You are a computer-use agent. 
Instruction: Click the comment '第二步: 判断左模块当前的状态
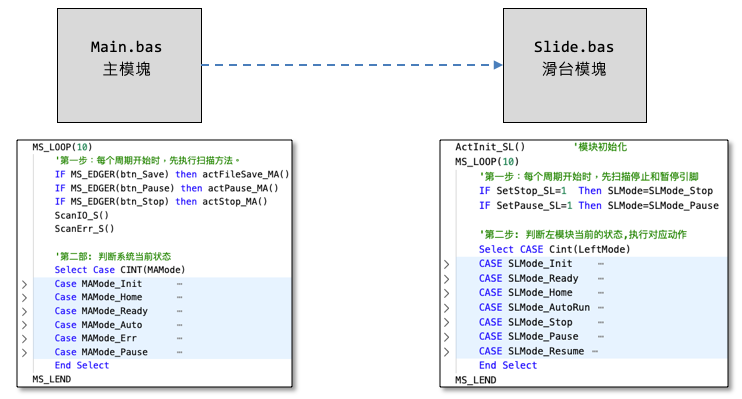point(583,235)
